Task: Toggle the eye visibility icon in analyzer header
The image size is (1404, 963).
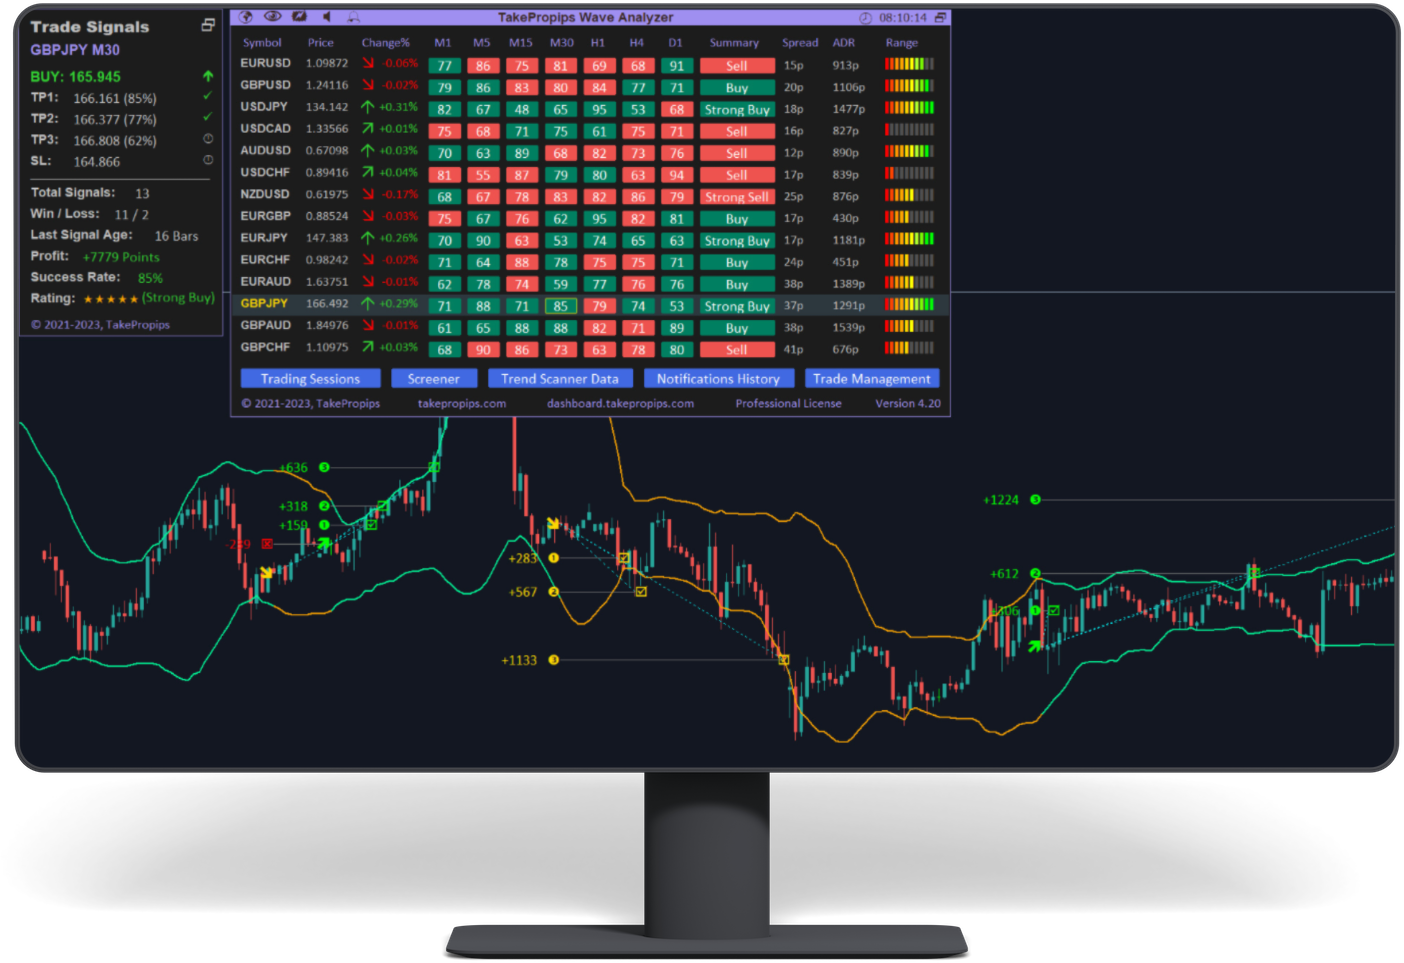Action: click(x=272, y=17)
